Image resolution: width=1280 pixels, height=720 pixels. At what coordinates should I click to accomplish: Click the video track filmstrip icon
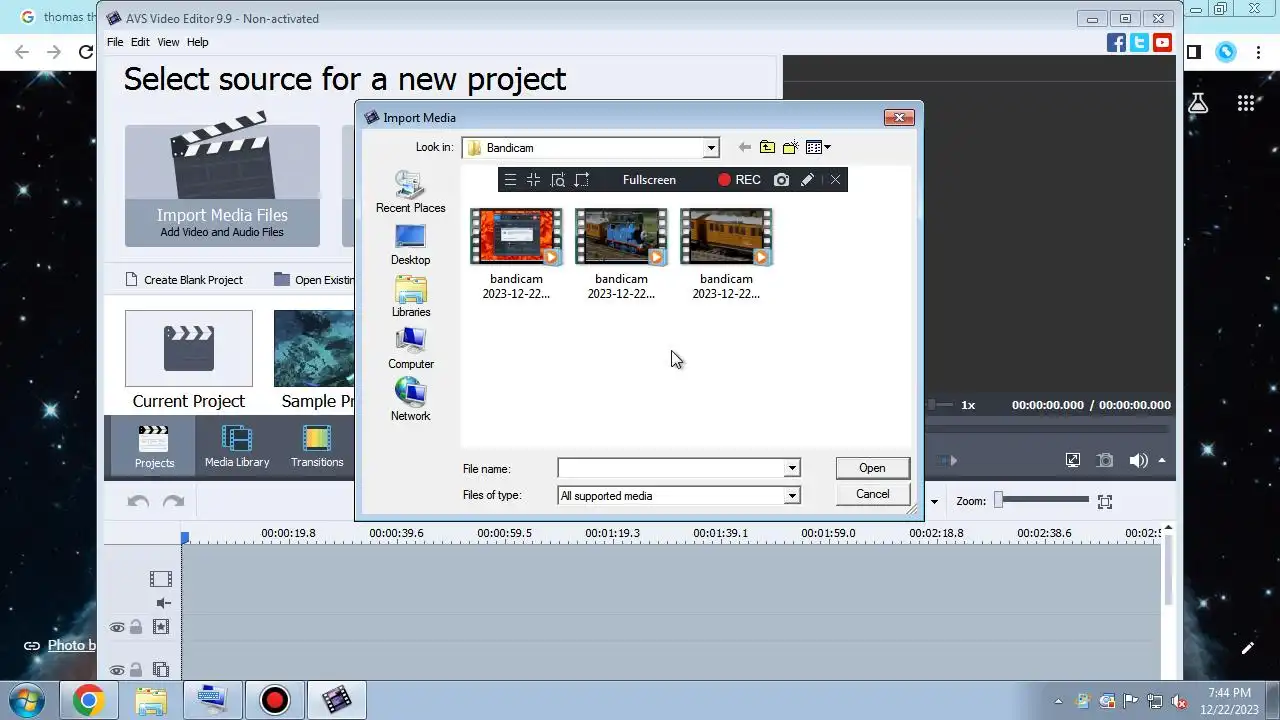[160, 578]
